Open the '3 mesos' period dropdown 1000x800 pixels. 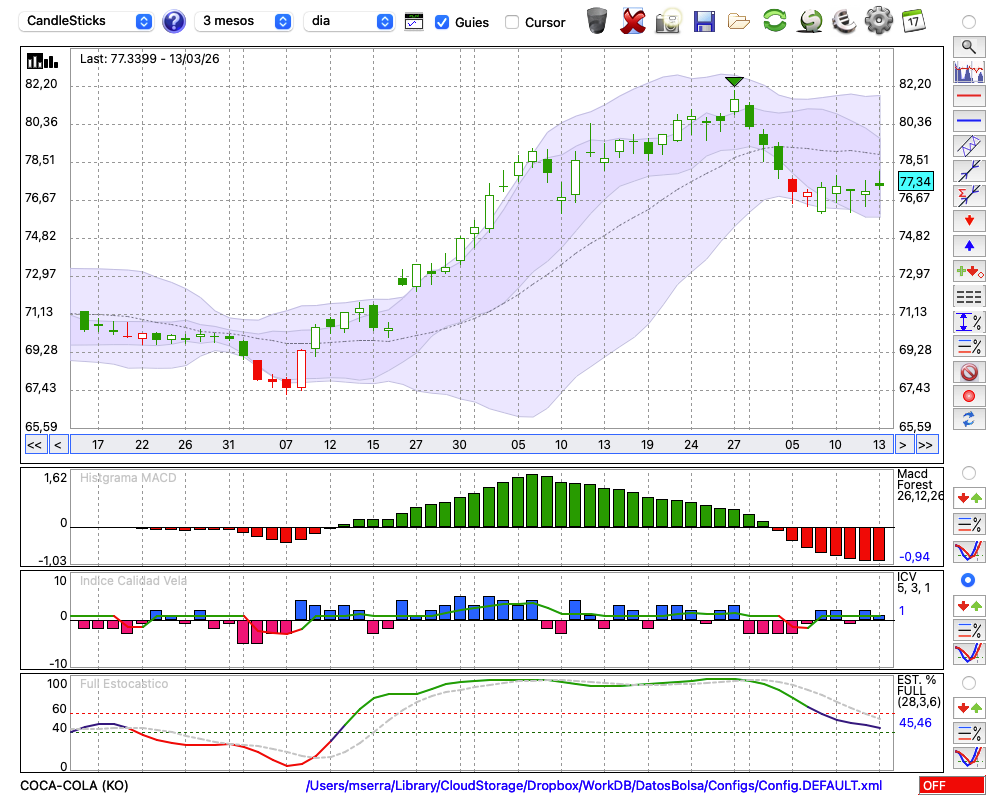pyautogui.click(x=245, y=21)
